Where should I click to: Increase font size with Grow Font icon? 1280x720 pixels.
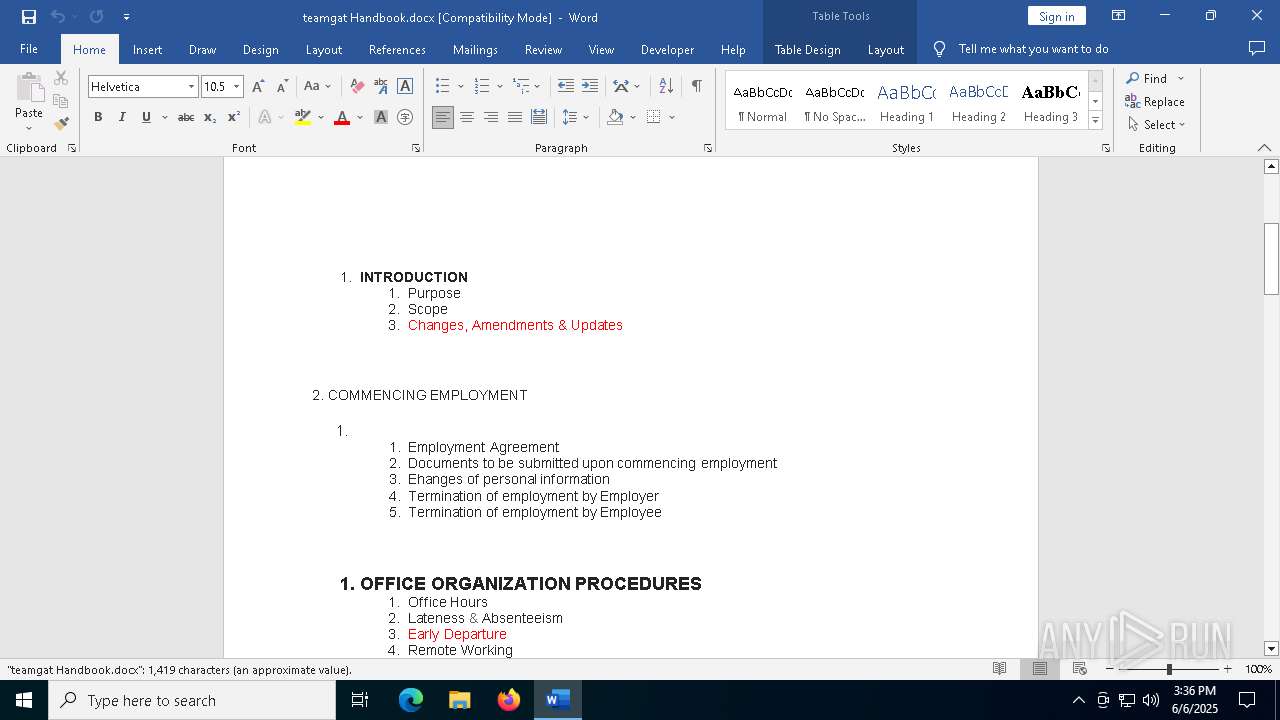[x=258, y=86]
